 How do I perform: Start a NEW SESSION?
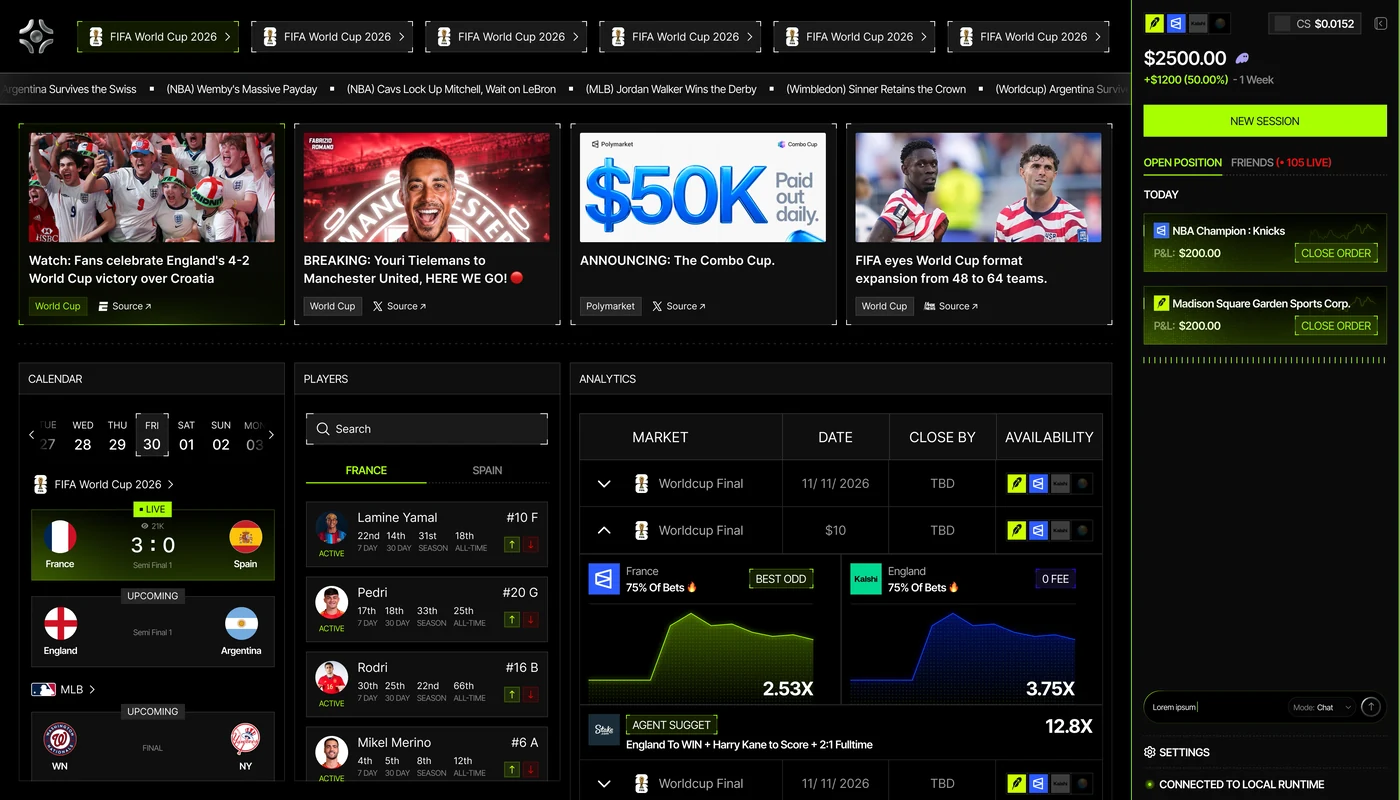1265,121
